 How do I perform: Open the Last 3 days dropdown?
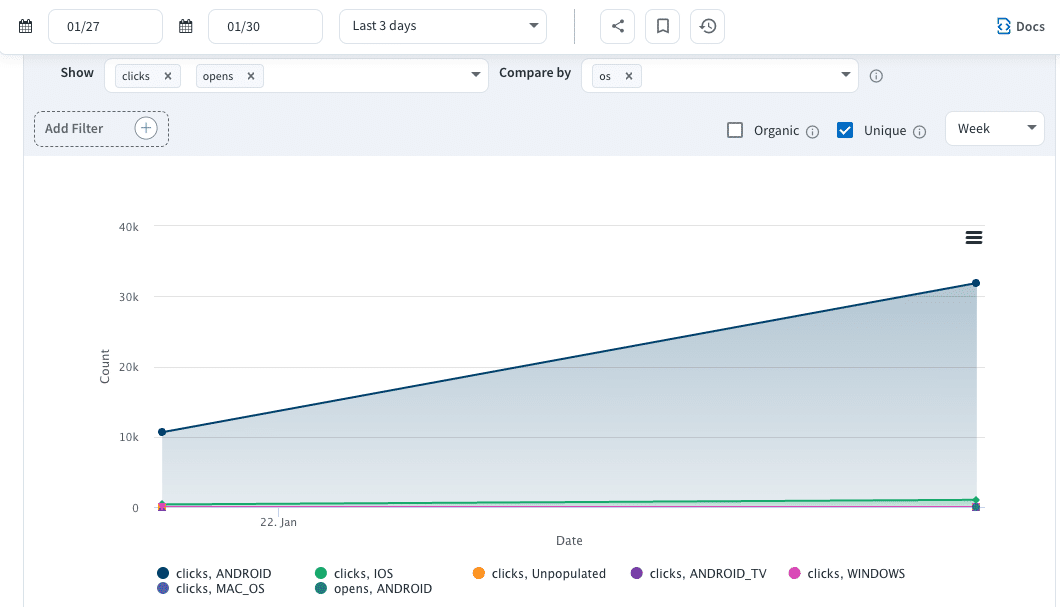click(442, 26)
